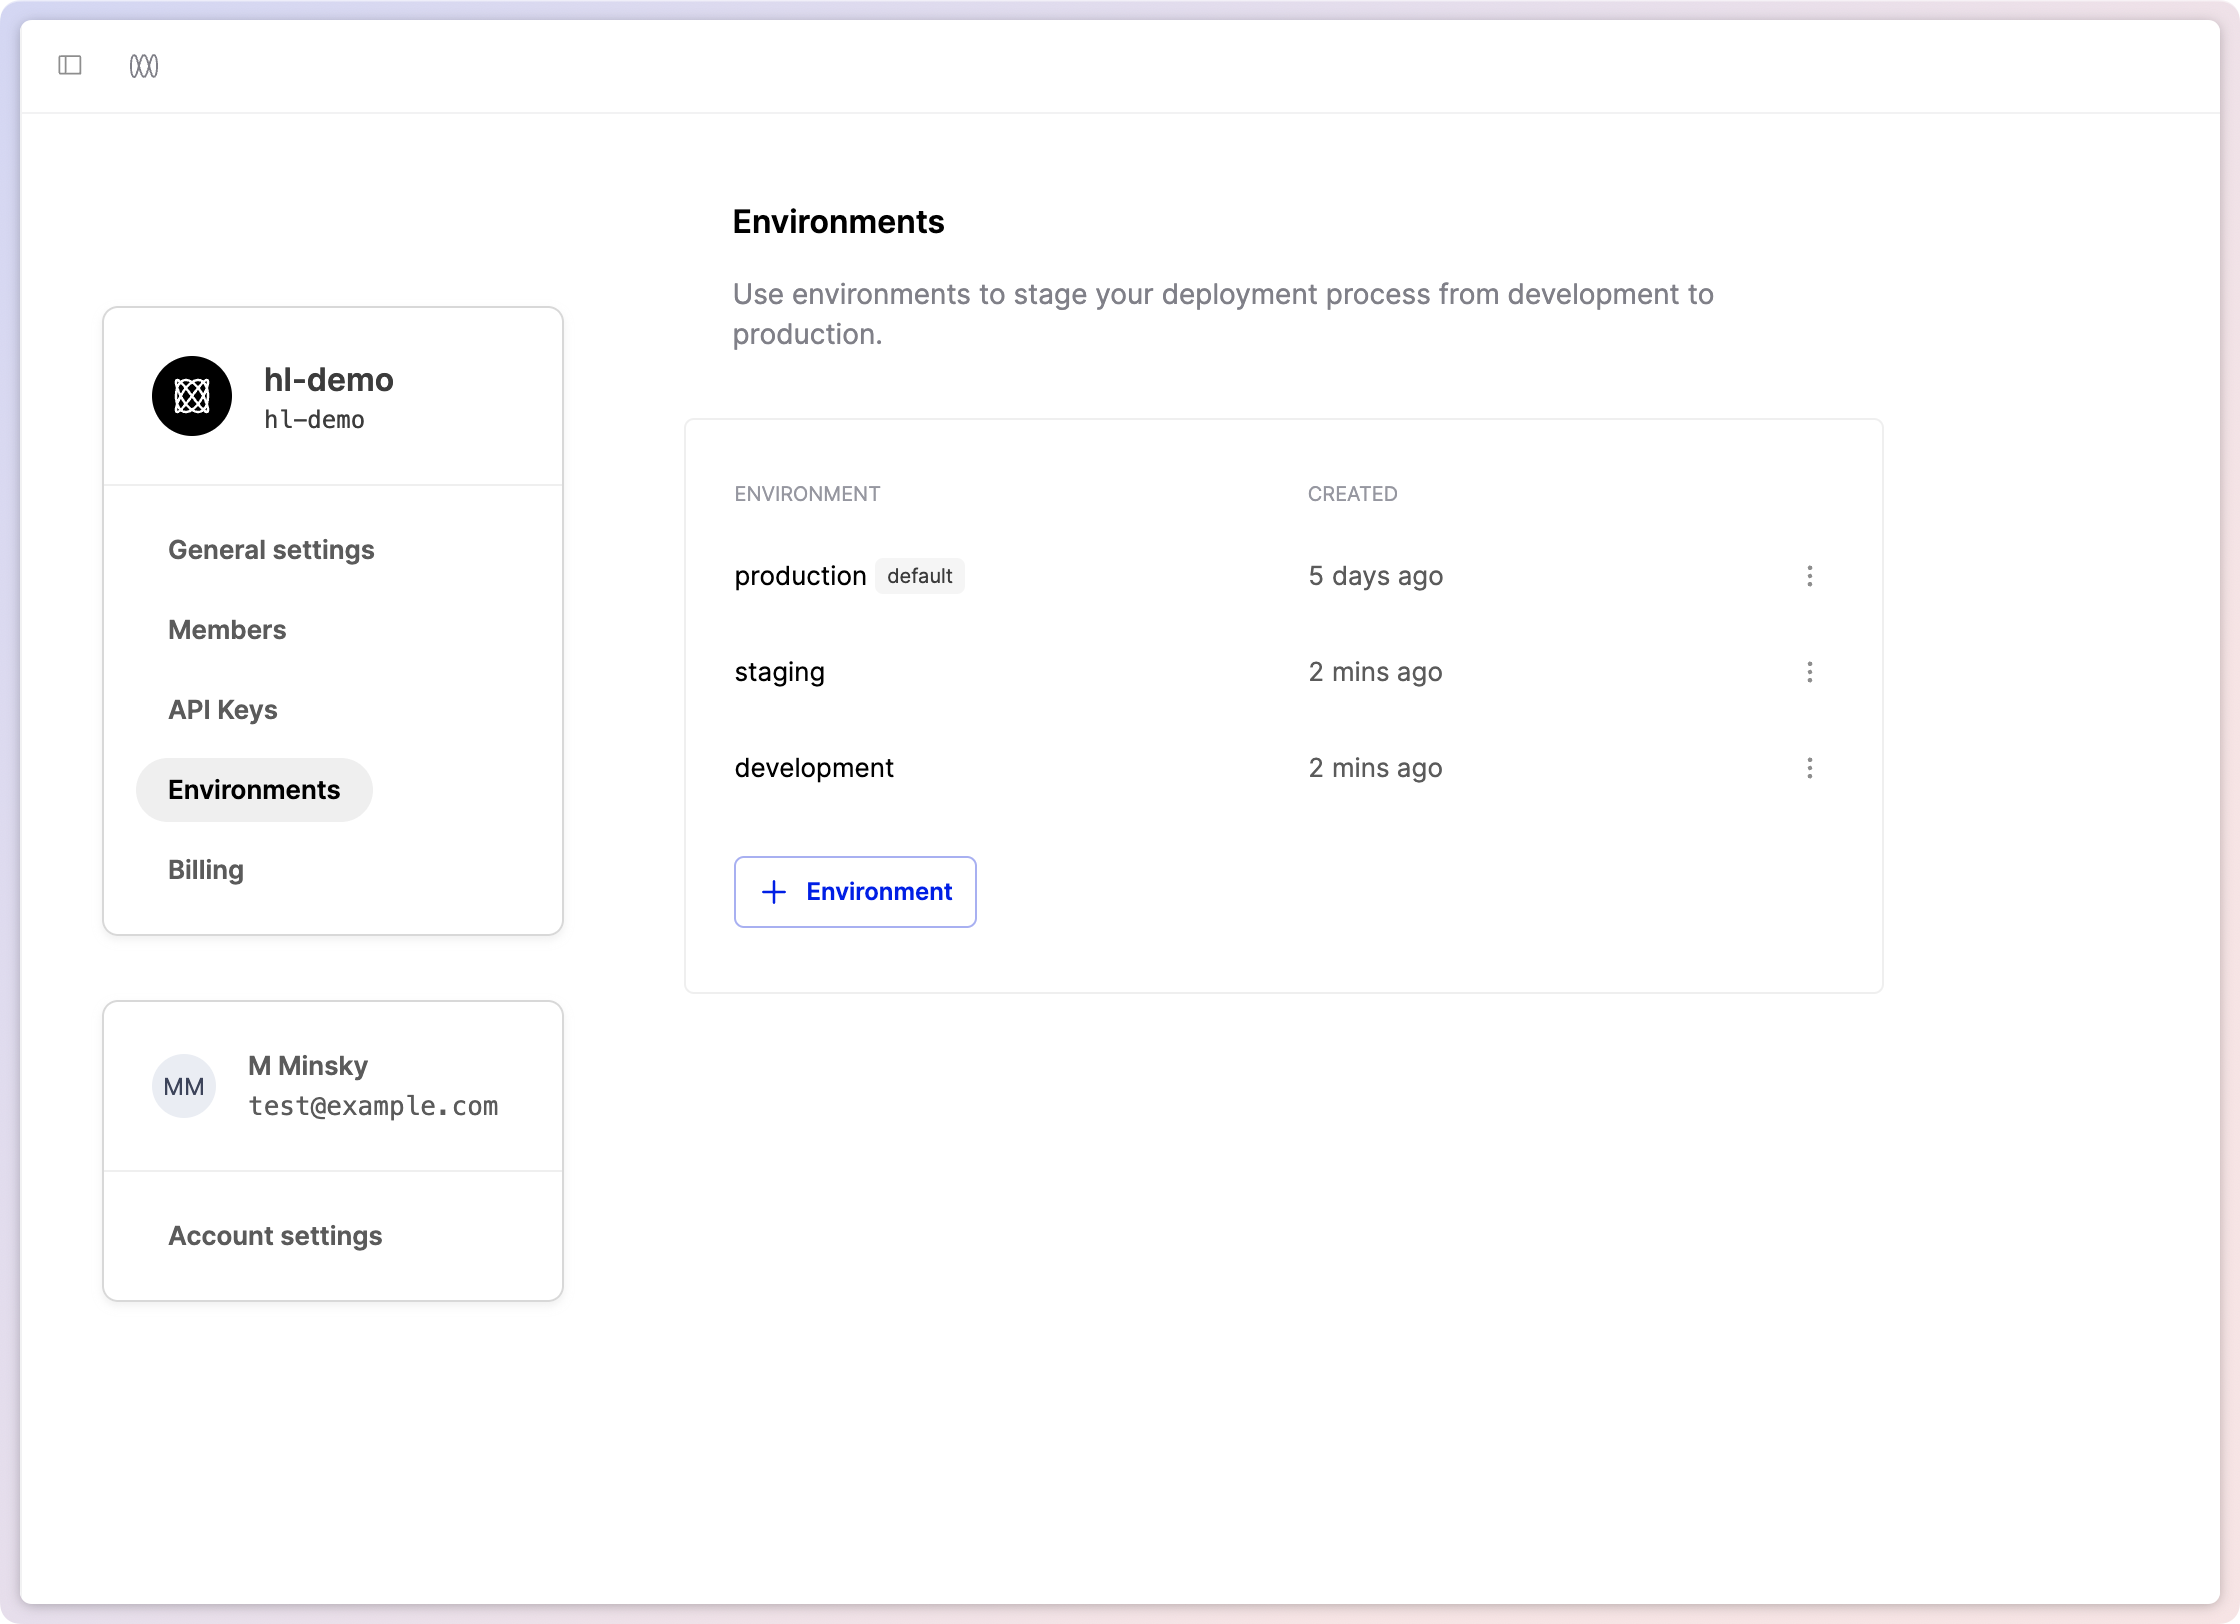Click the M Minsky user name

308,1066
